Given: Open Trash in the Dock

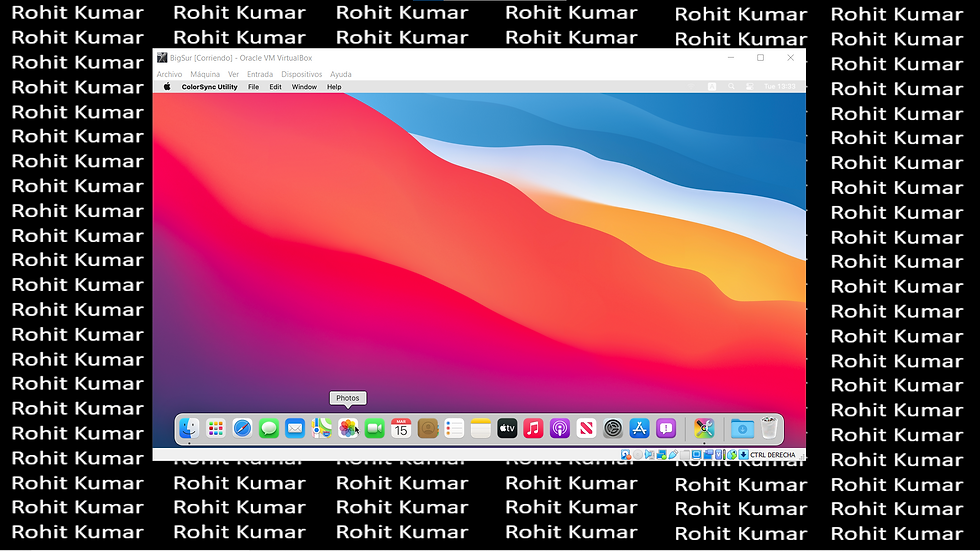Looking at the screenshot, I should tap(769, 429).
